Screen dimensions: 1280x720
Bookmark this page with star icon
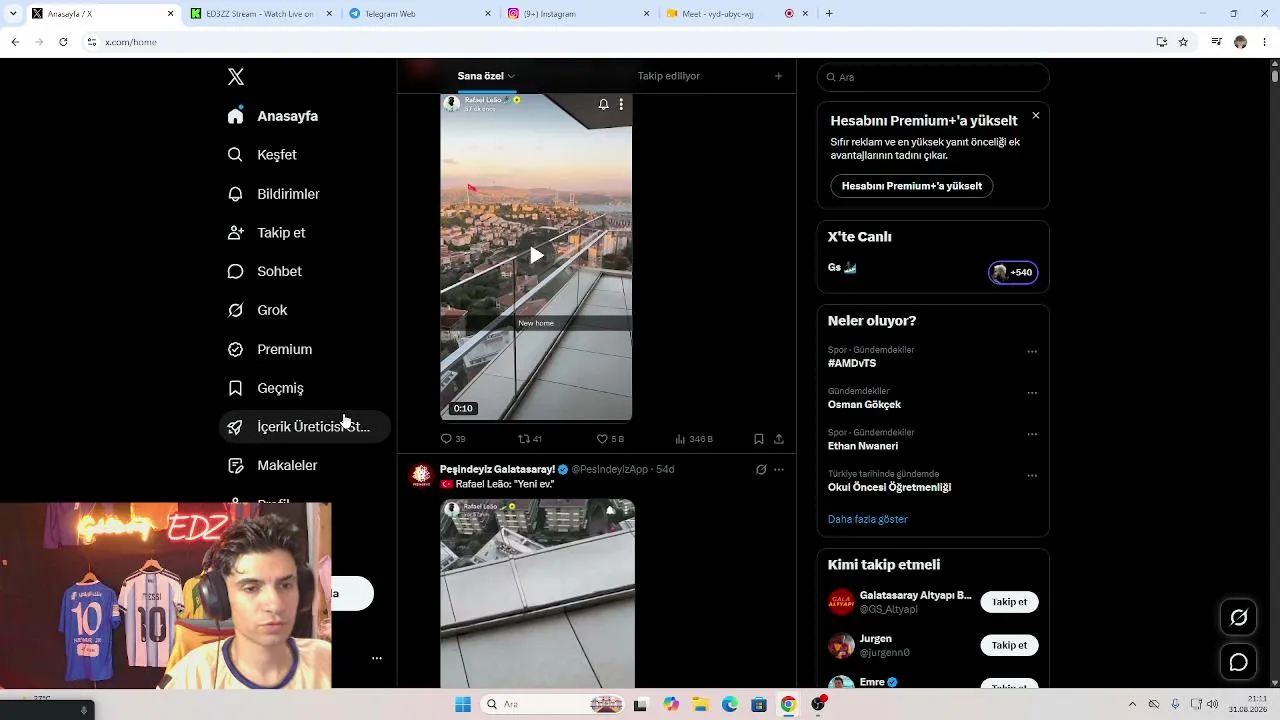[1183, 42]
